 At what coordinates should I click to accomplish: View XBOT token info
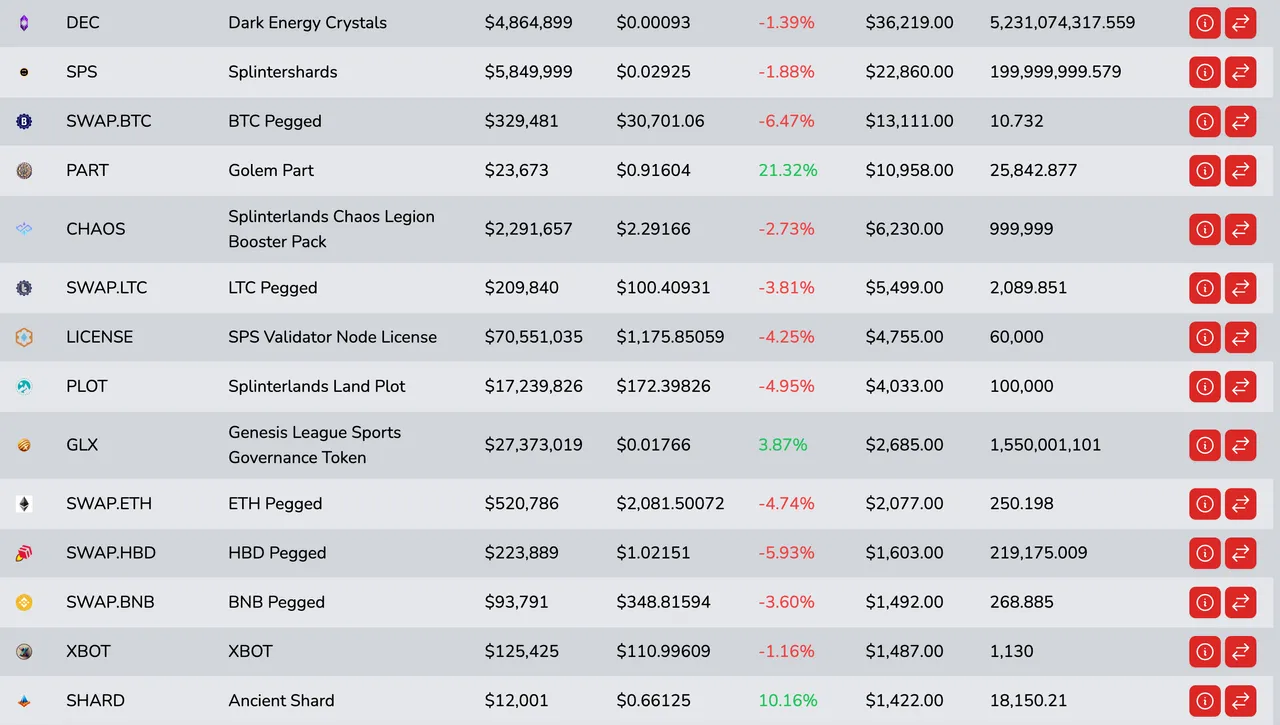point(1205,651)
